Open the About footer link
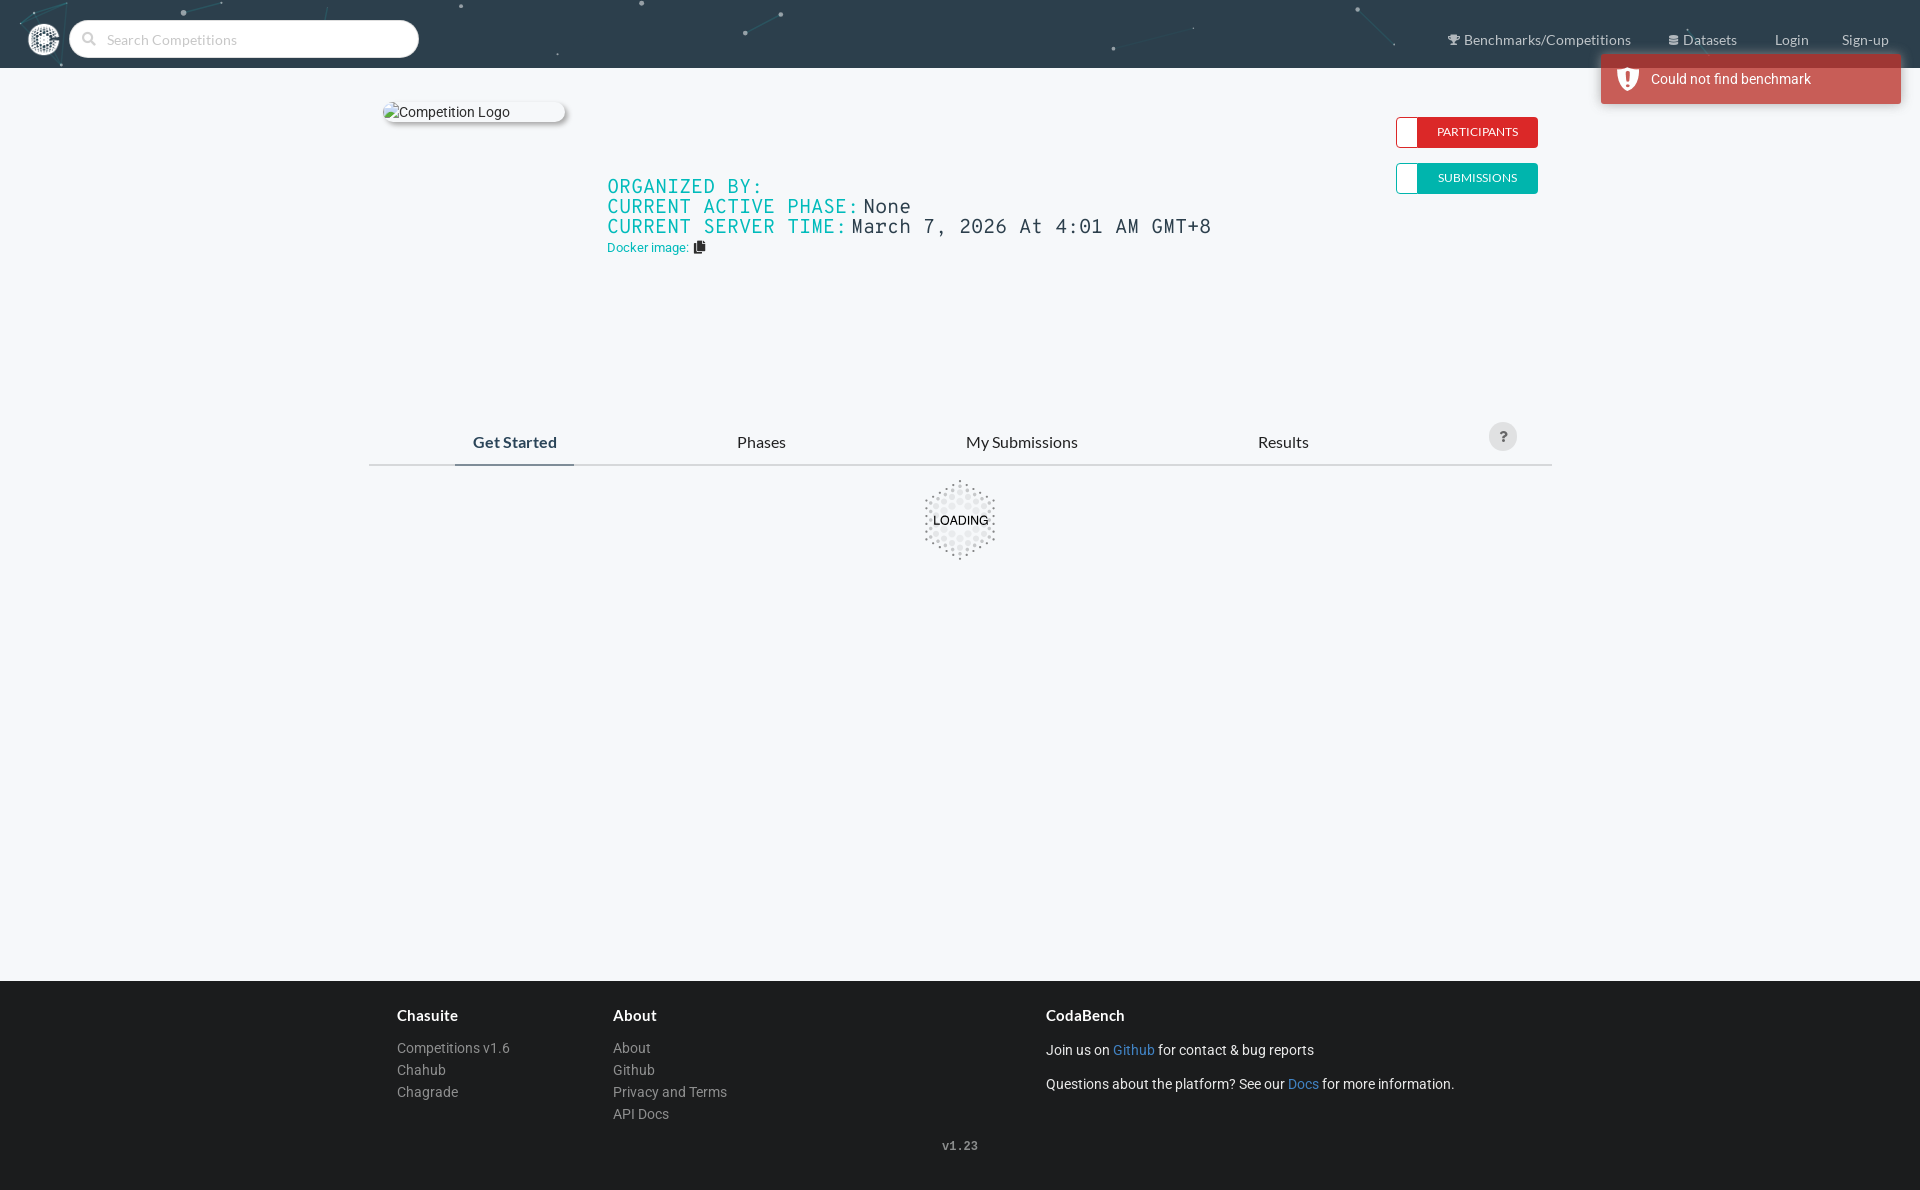The width and height of the screenshot is (1920, 1190). (631, 1048)
